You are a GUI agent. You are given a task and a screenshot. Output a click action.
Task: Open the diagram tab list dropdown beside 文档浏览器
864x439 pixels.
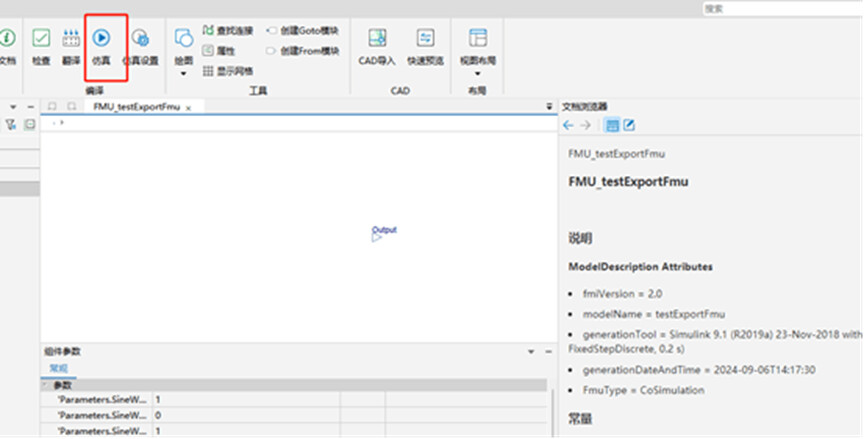[549, 107]
